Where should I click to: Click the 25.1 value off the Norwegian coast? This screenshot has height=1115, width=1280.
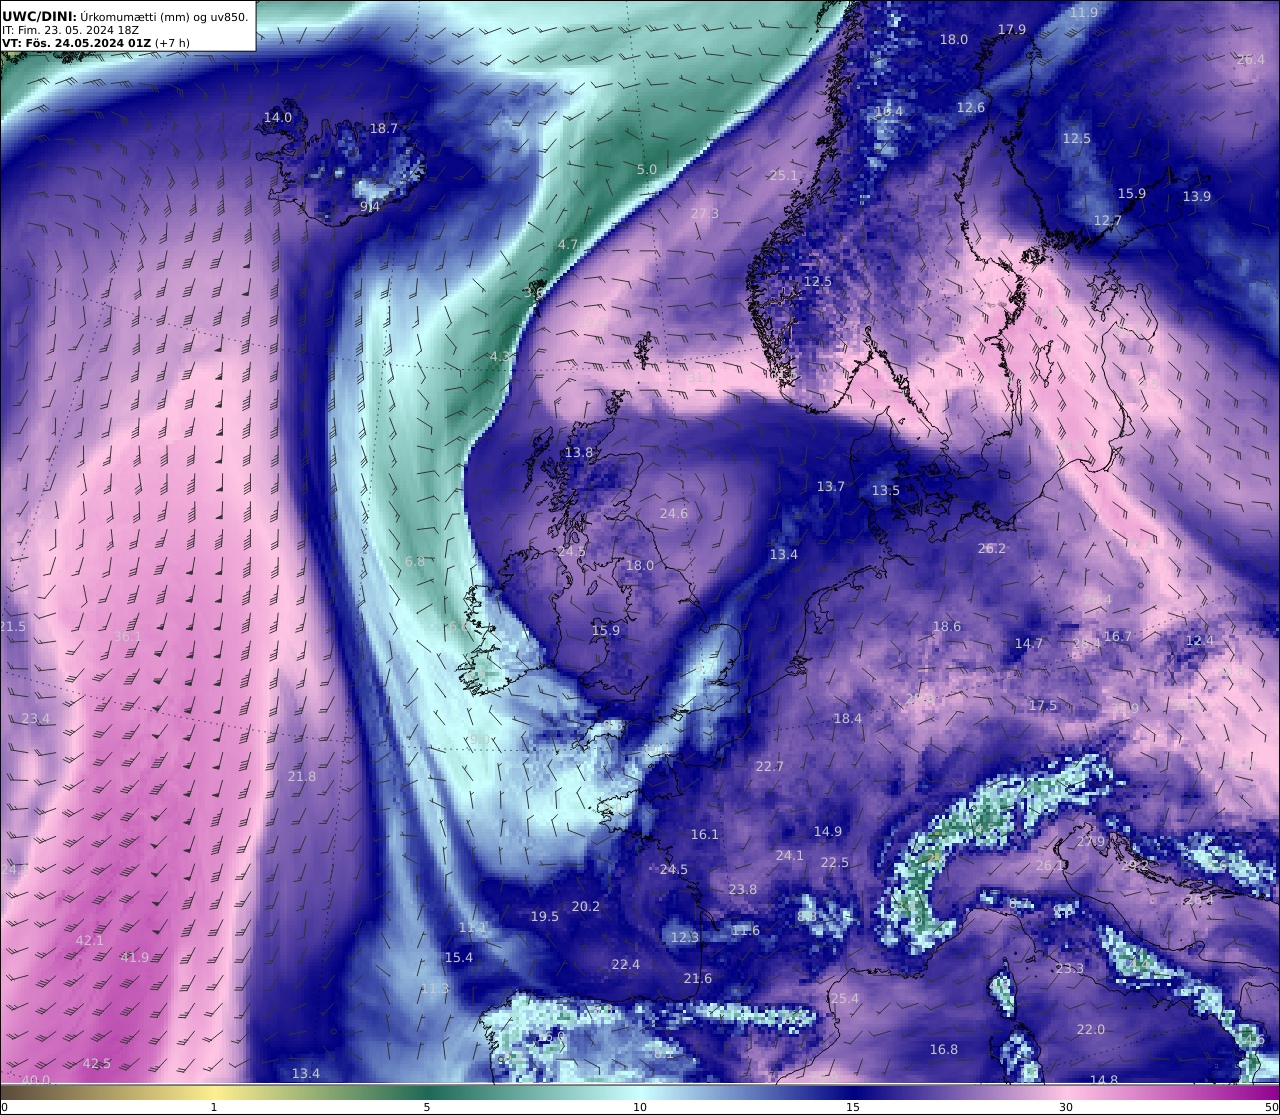[x=784, y=175]
